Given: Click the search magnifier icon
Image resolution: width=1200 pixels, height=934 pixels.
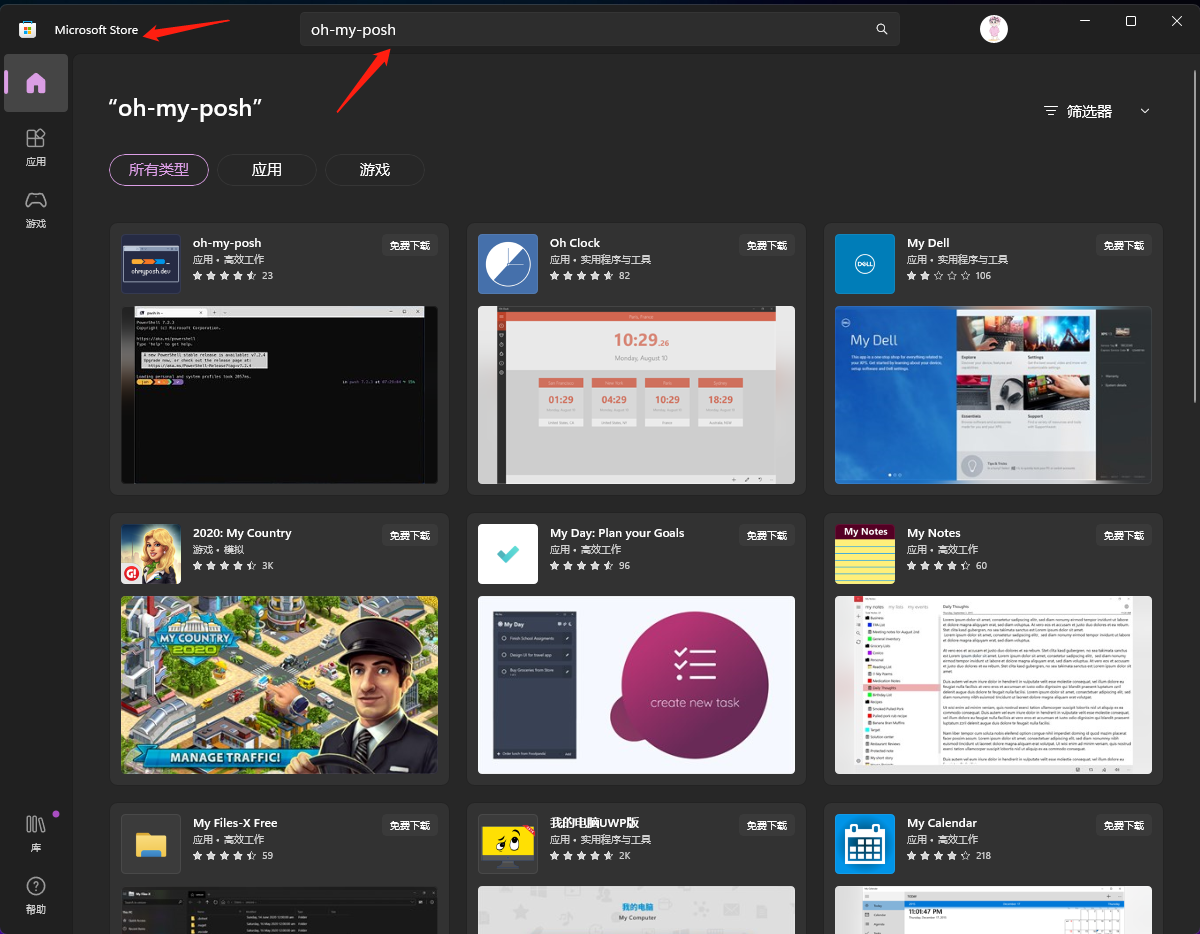Looking at the screenshot, I should click(x=881, y=29).
